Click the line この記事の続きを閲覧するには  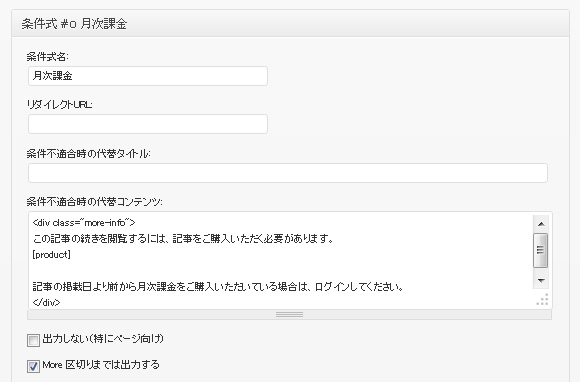pos(183,239)
